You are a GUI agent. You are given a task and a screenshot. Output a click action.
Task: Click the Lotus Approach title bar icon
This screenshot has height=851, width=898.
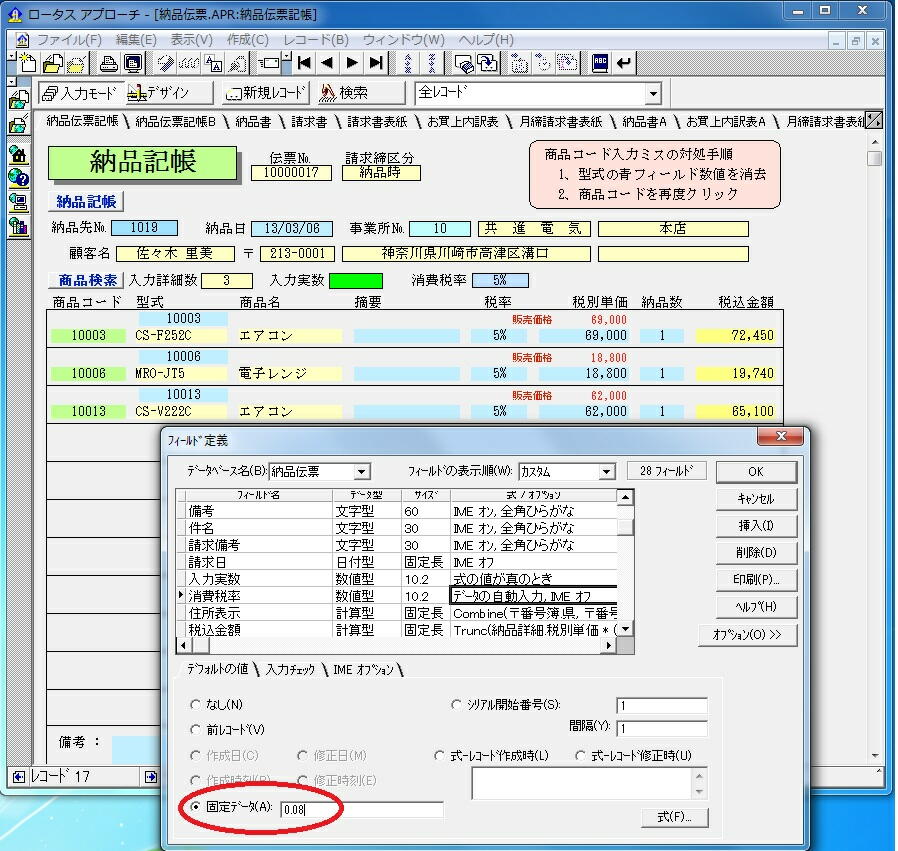pos(15,14)
